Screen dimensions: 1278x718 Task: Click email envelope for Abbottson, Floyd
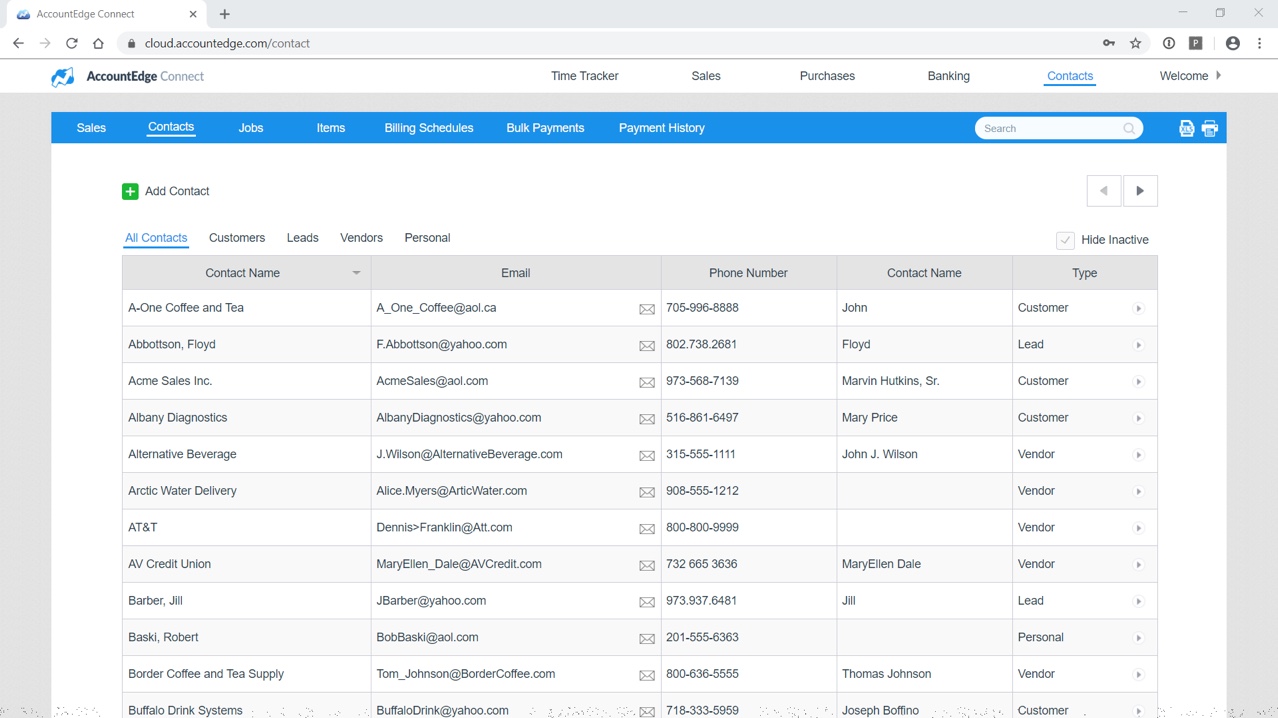(x=647, y=346)
